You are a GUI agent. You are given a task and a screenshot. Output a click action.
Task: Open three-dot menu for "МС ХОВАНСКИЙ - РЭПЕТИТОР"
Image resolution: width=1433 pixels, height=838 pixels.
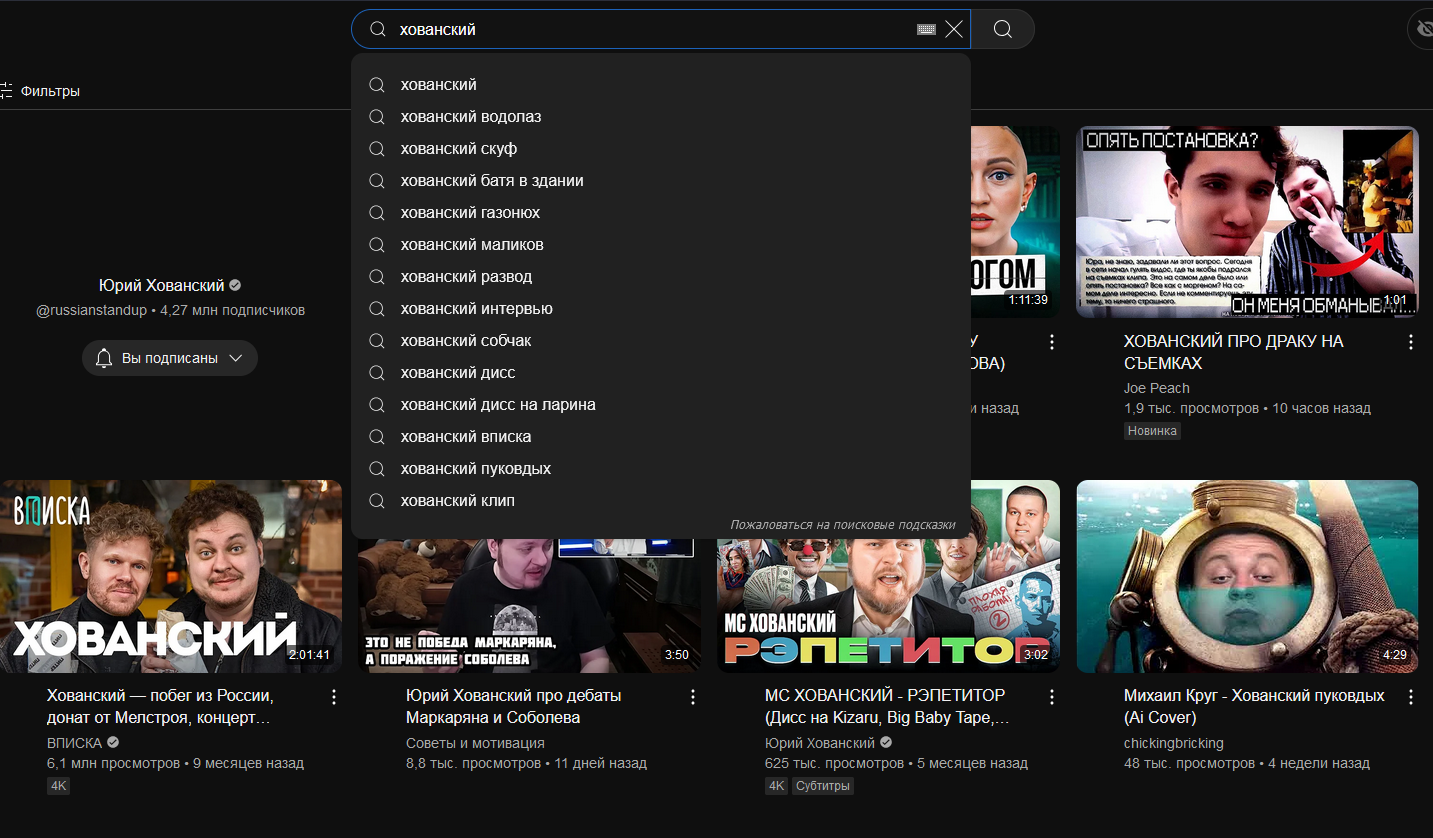(x=1052, y=697)
